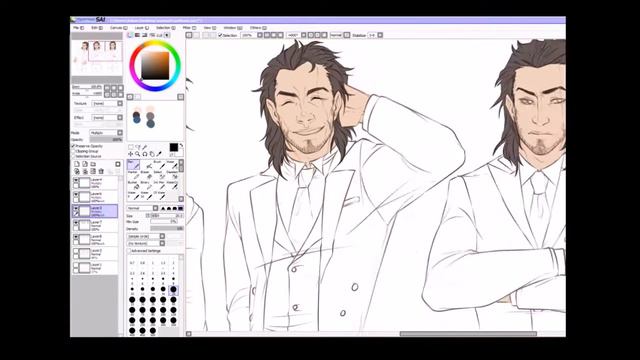Screen dimensions: 640x360
Task: Merge the layer down icon
Action: [x=85, y=171]
